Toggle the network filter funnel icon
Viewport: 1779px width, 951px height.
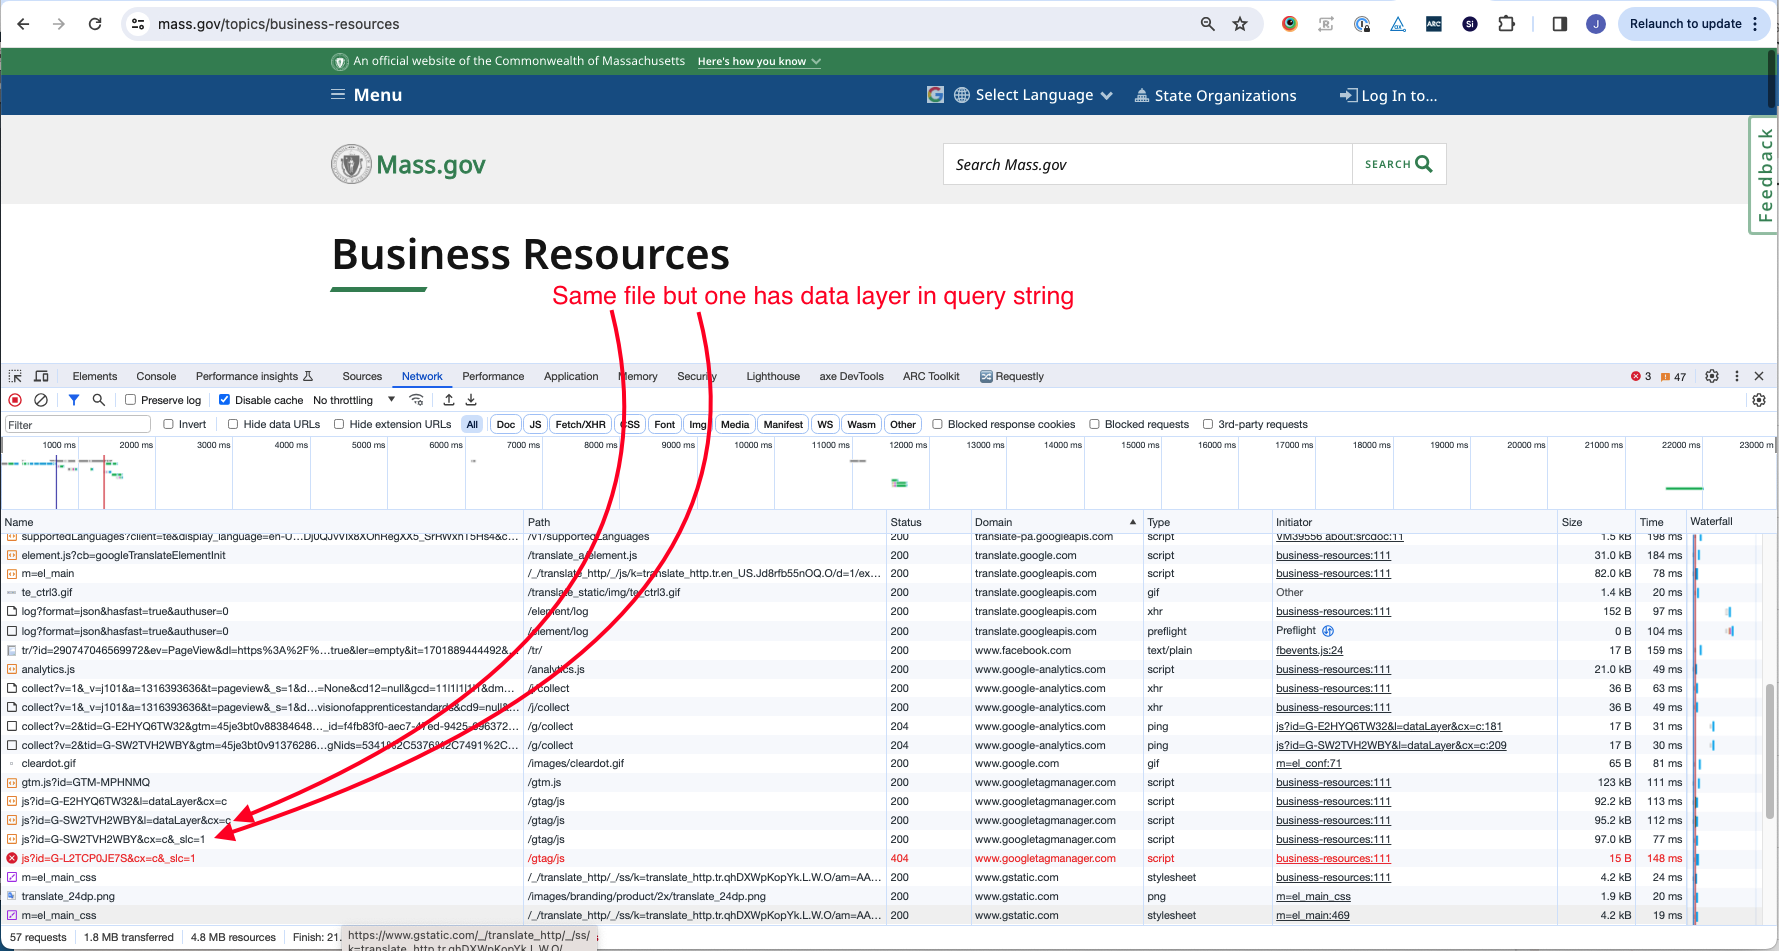pyautogui.click(x=73, y=400)
